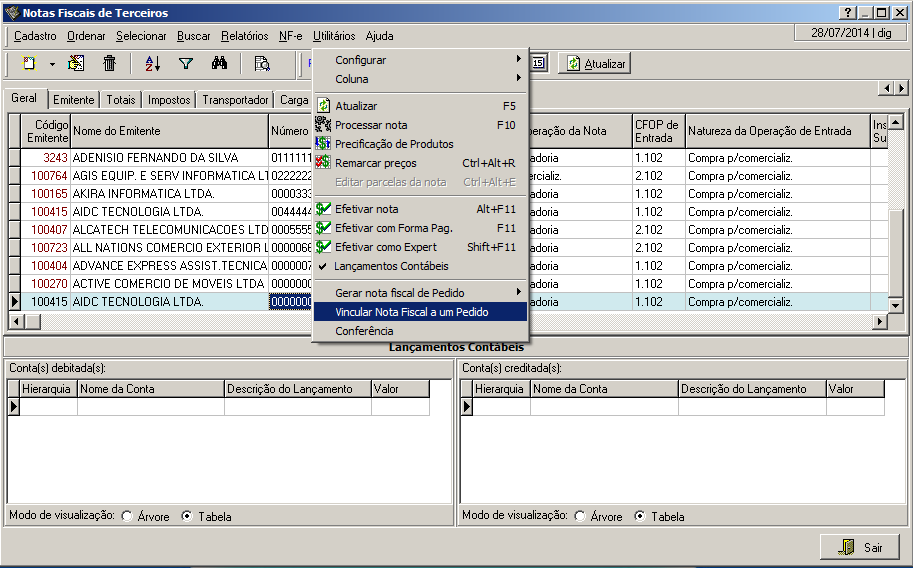Click the binoculars search icon
Image resolution: width=913 pixels, height=568 pixels.
pos(221,64)
